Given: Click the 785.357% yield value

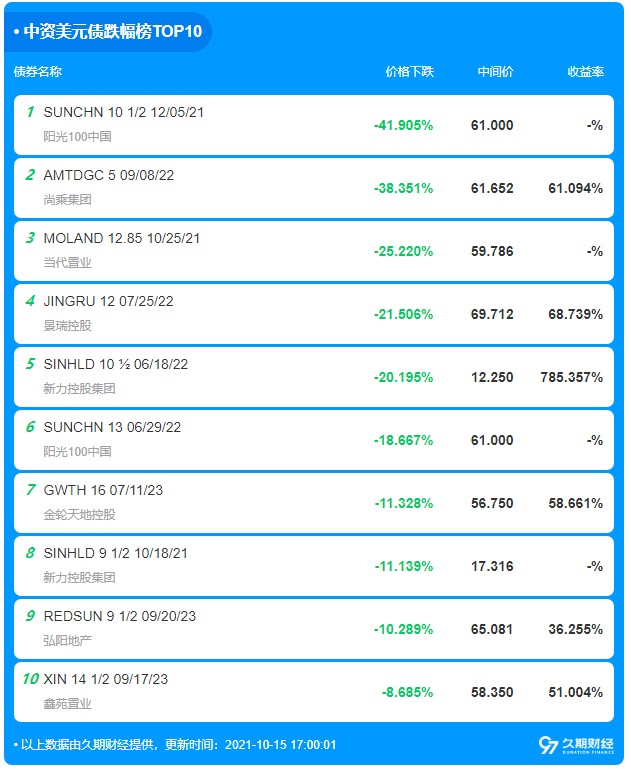Looking at the screenshot, I should (x=569, y=377).
